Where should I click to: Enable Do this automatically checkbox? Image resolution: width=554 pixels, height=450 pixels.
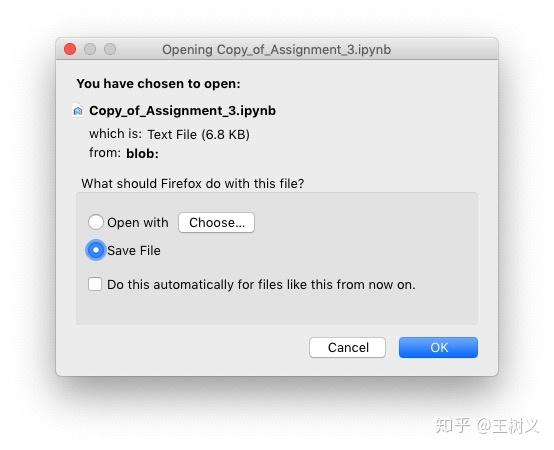coord(95,284)
